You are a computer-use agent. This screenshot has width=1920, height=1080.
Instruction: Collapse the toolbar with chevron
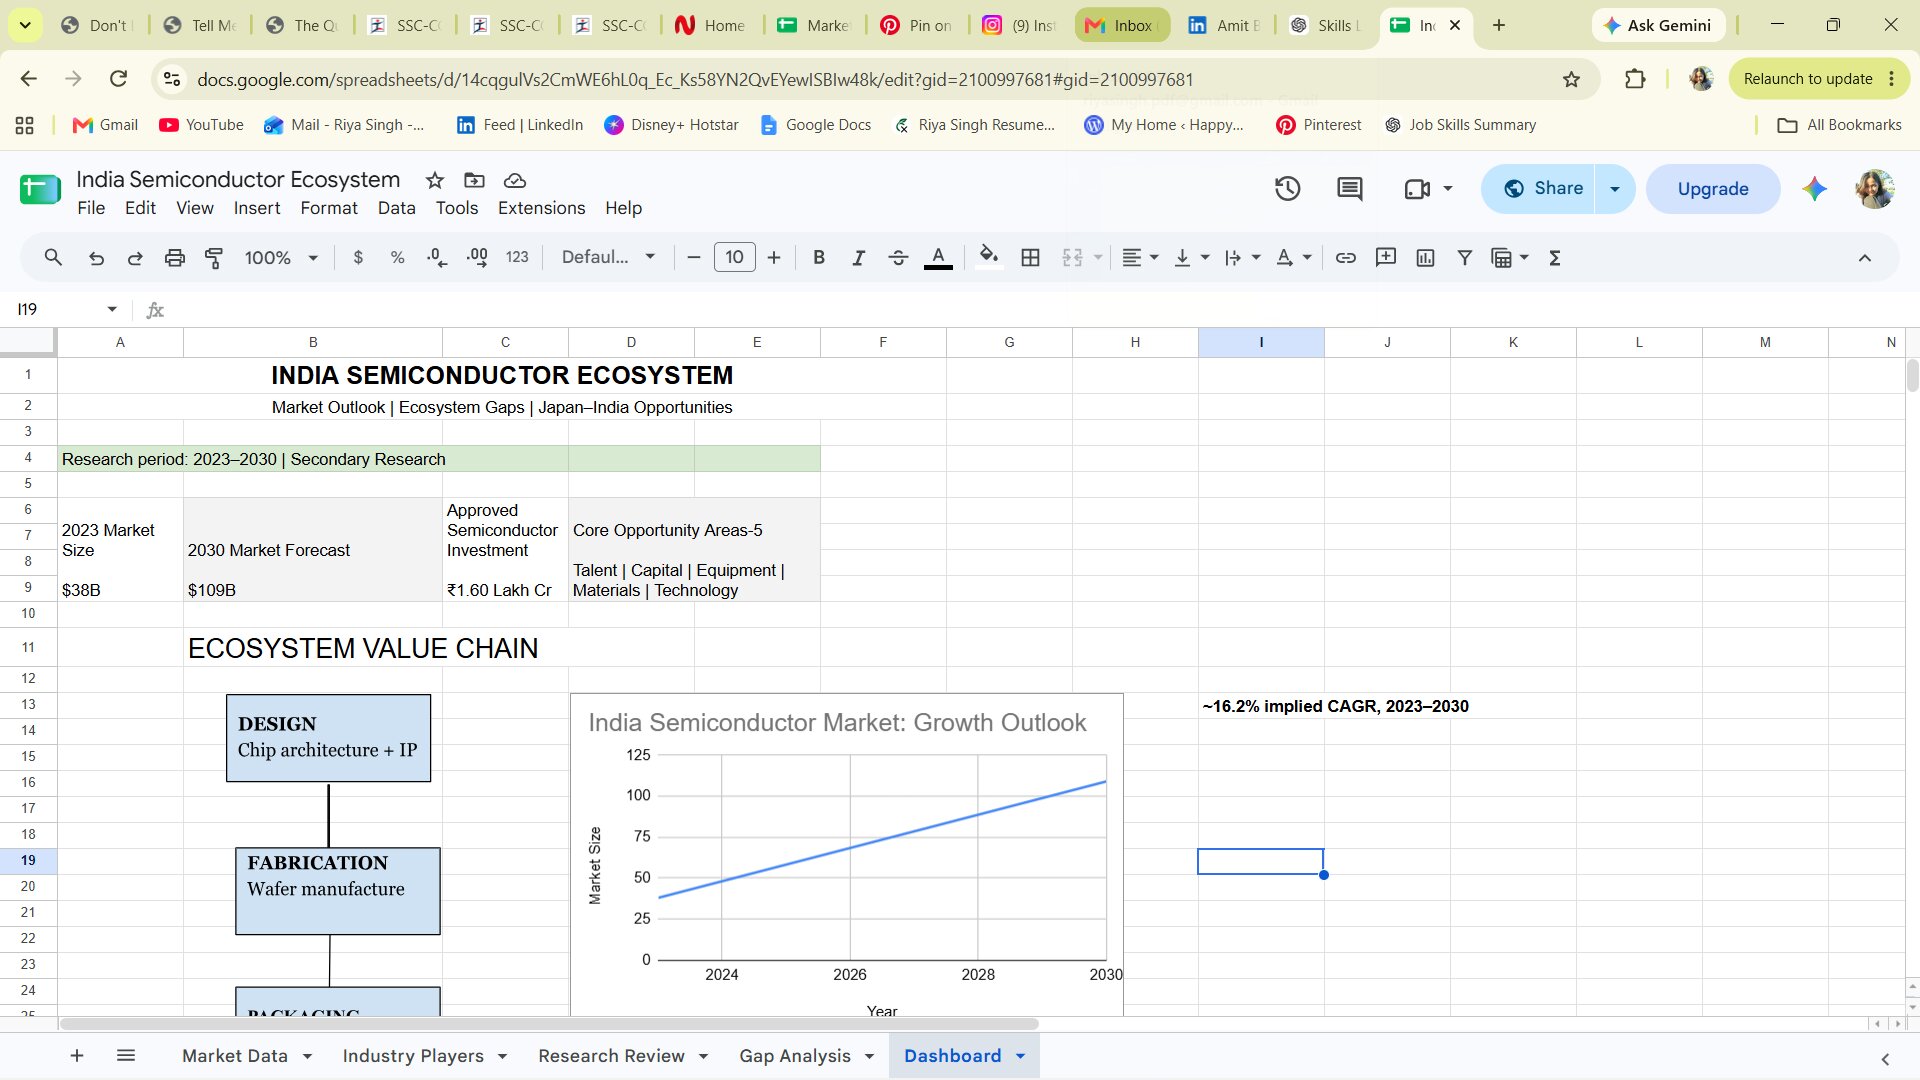click(x=1865, y=258)
